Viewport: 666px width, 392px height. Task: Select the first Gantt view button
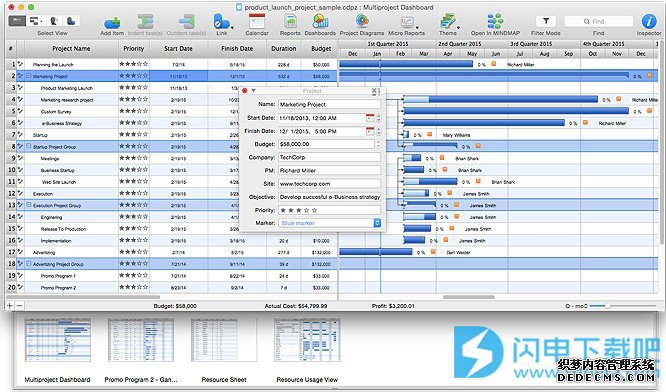pos(17,20)
